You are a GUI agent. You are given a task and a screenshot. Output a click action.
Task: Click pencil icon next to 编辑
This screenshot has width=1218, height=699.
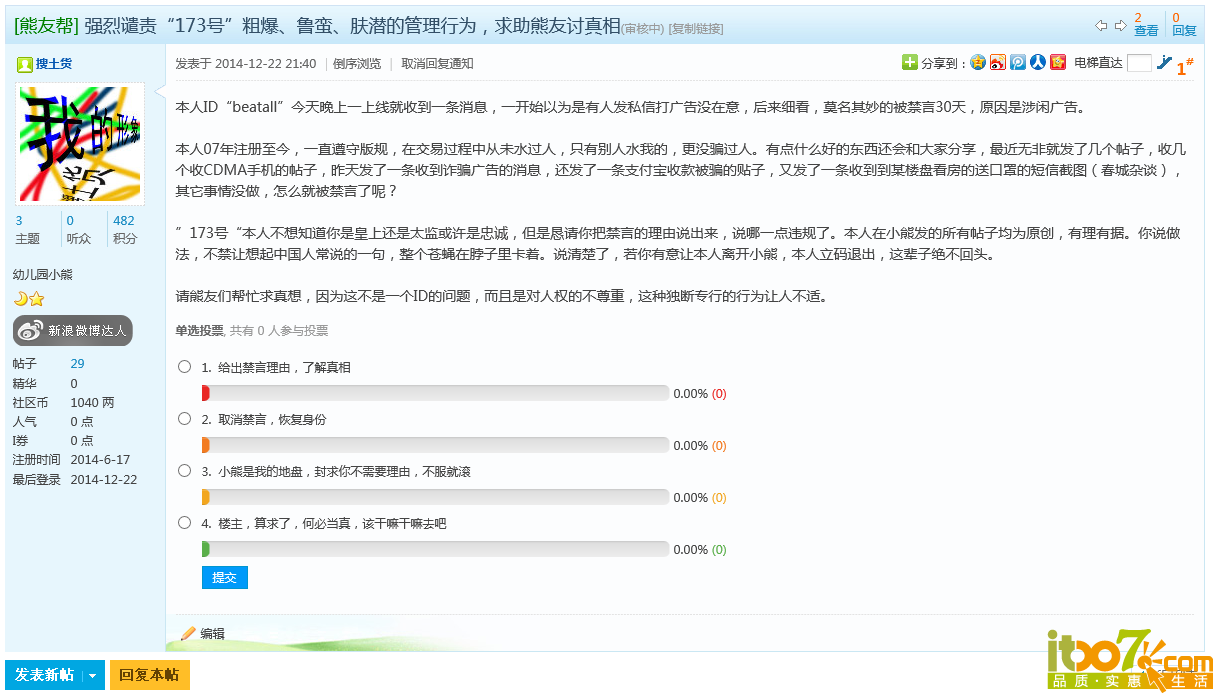tap(188, 633)
